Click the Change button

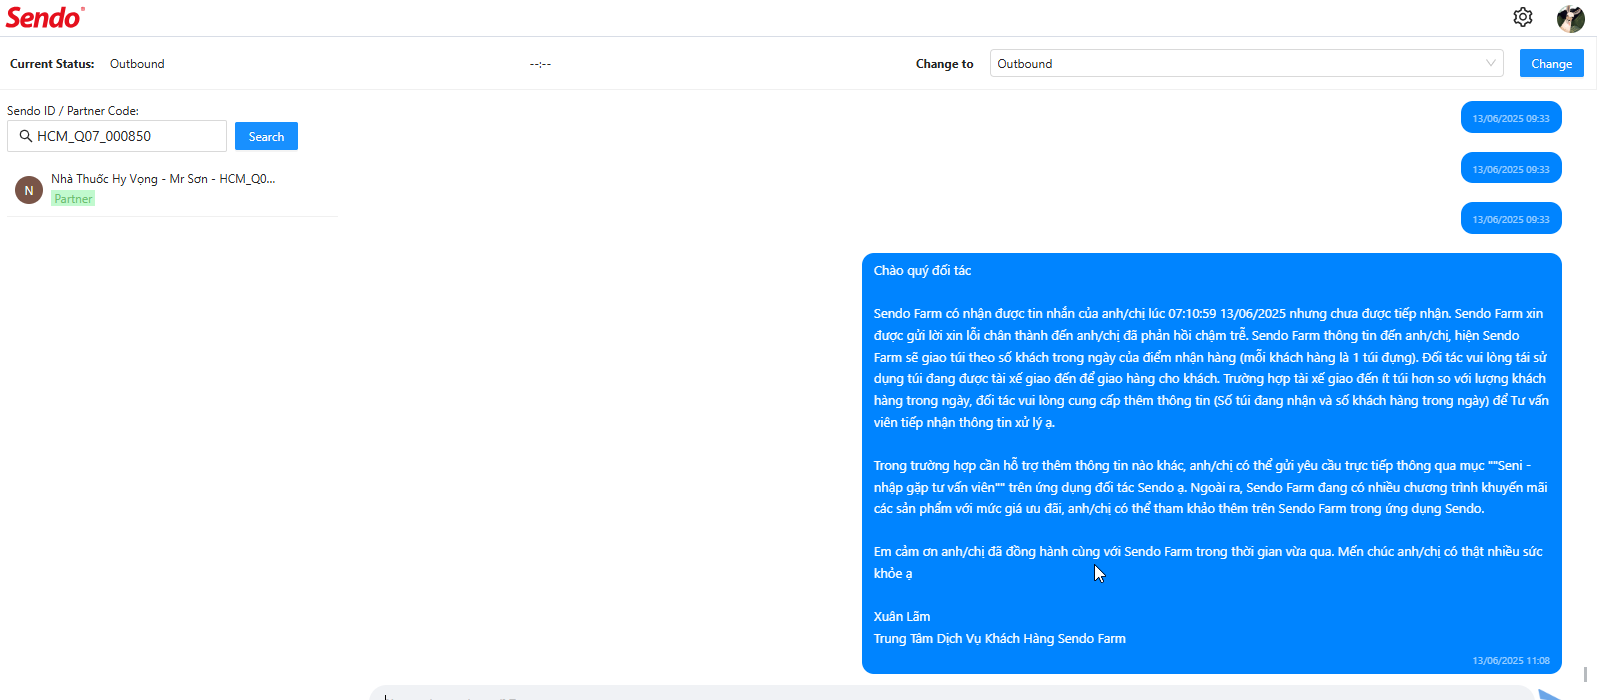(1551, 63)
